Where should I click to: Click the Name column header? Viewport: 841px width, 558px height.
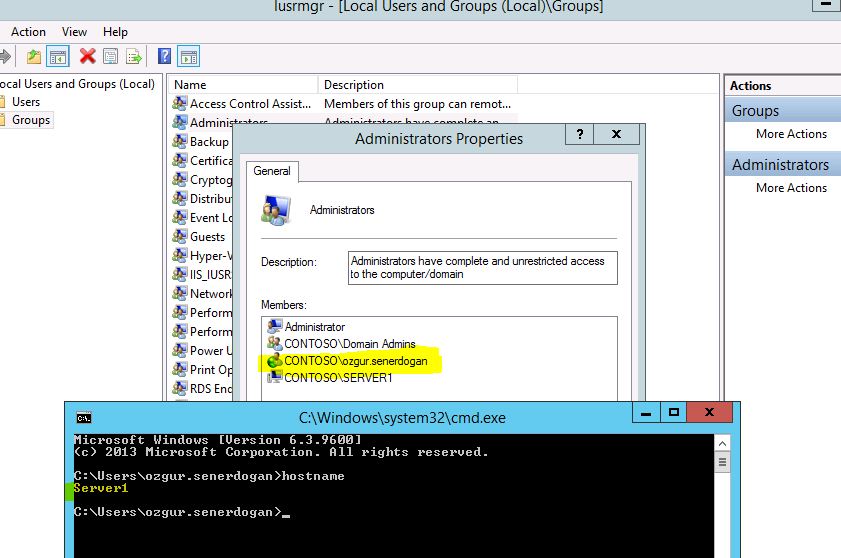point(245,85)
